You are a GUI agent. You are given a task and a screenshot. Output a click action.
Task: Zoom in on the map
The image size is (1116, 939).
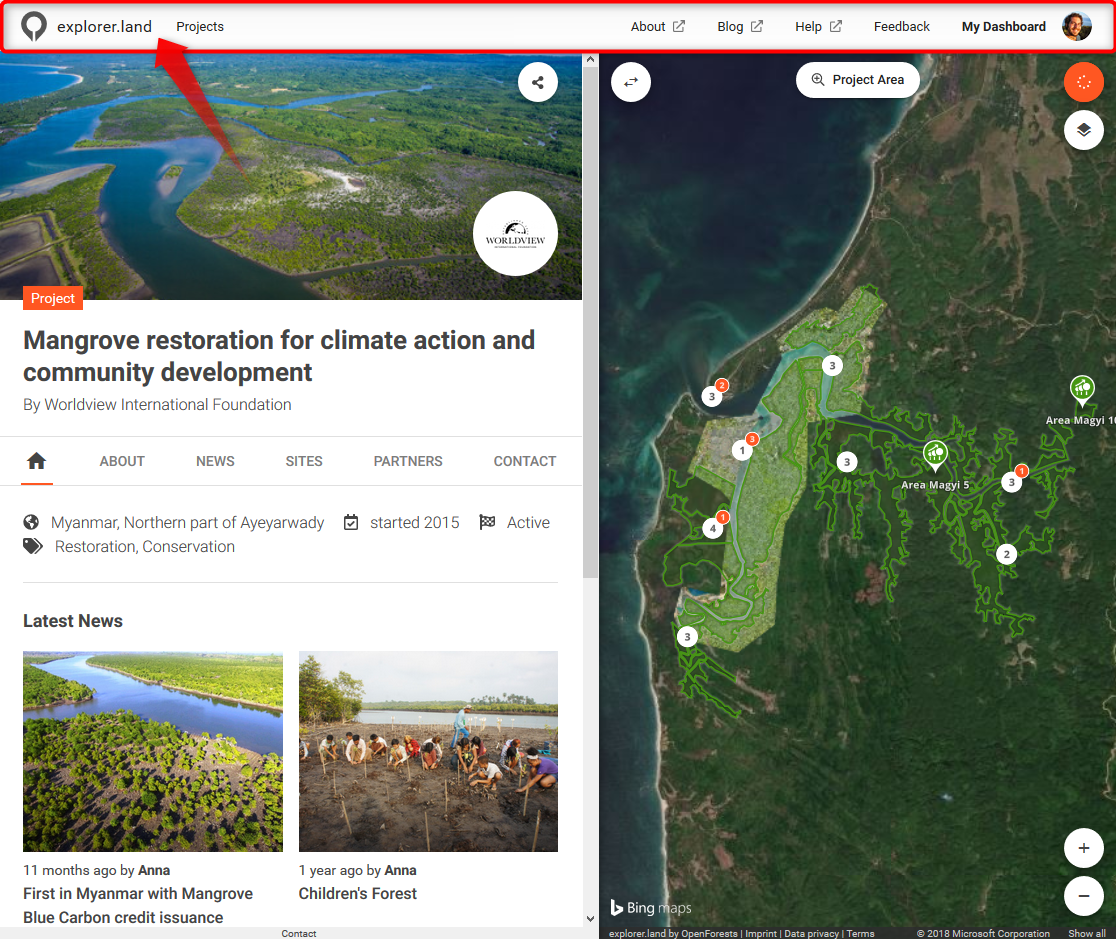point(1083,849)
